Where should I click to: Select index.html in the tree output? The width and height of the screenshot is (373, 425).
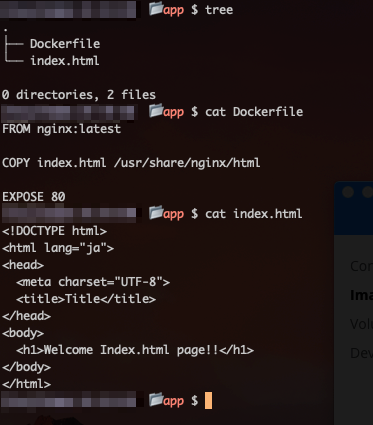pos(65,61)
